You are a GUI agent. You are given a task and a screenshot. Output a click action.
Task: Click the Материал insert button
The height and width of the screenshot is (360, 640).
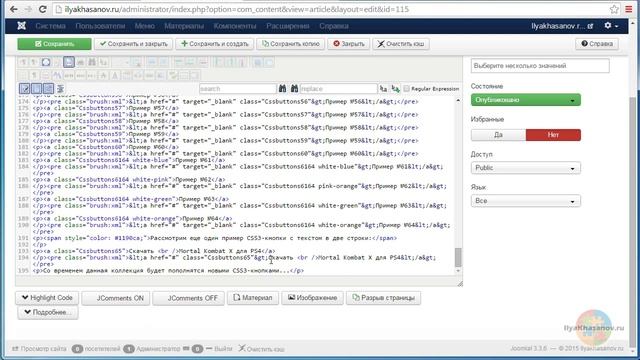click(253, 298)
